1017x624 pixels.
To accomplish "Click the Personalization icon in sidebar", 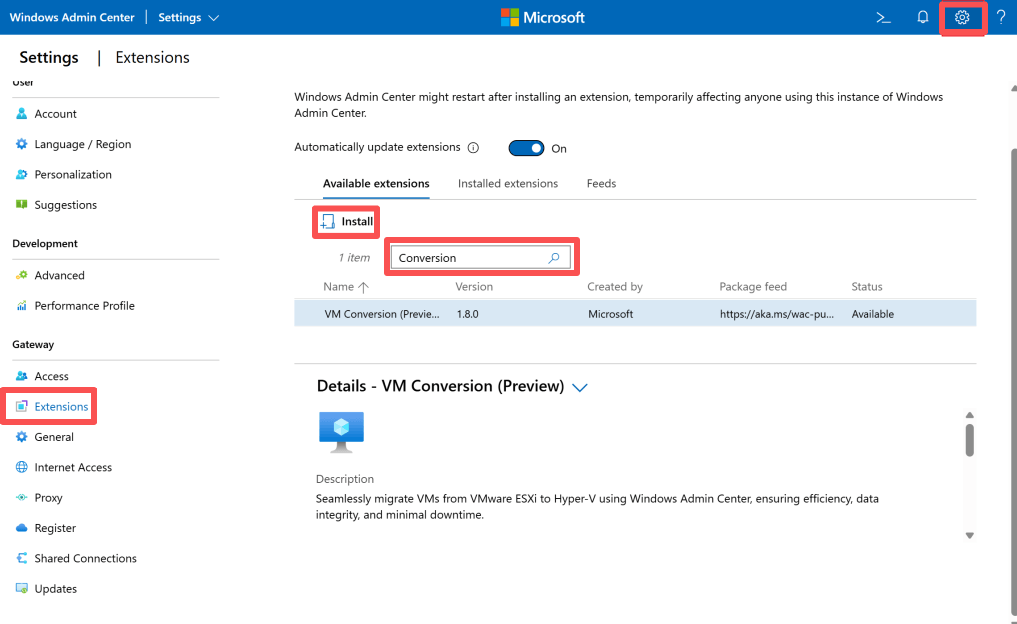I will [x=21, y=174].
